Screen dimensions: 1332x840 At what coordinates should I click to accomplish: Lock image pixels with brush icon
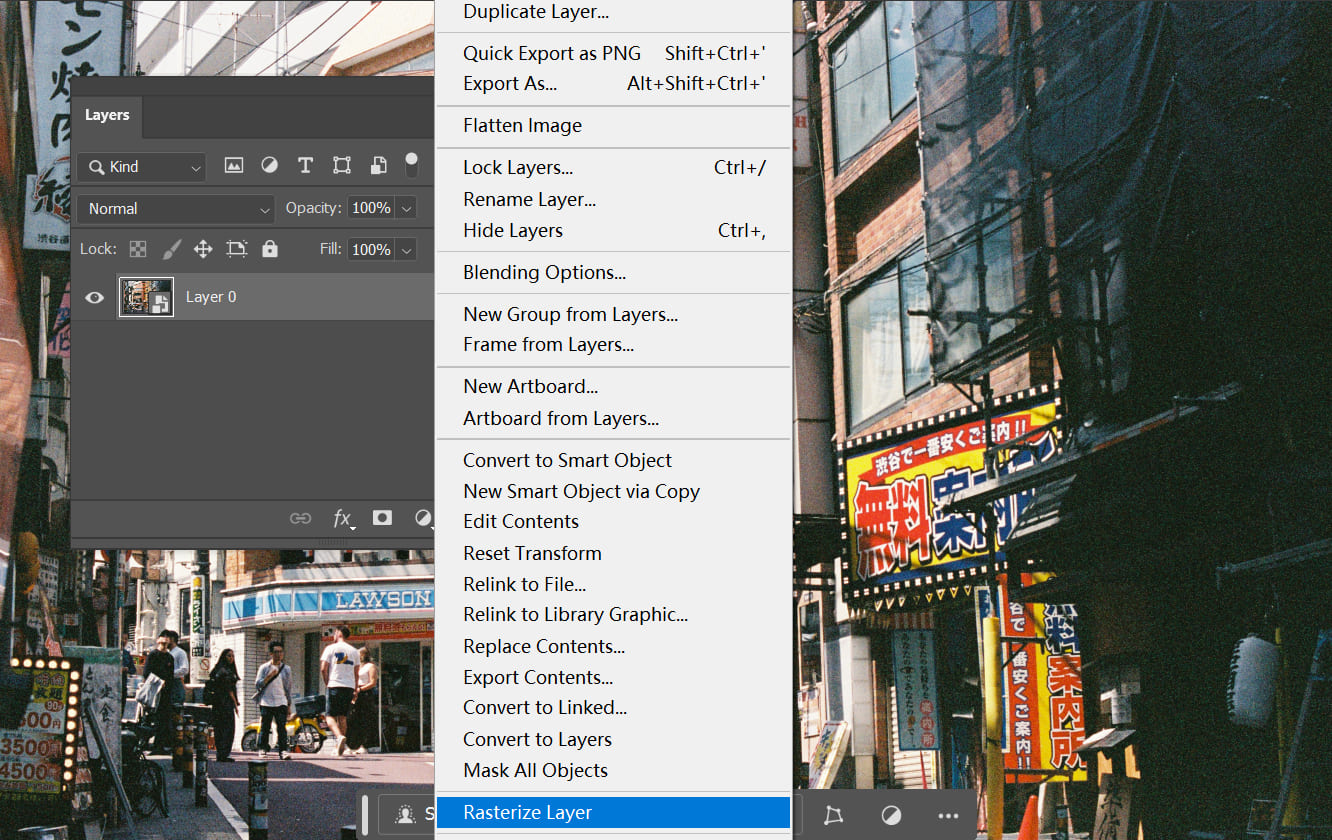coord(171,249)
